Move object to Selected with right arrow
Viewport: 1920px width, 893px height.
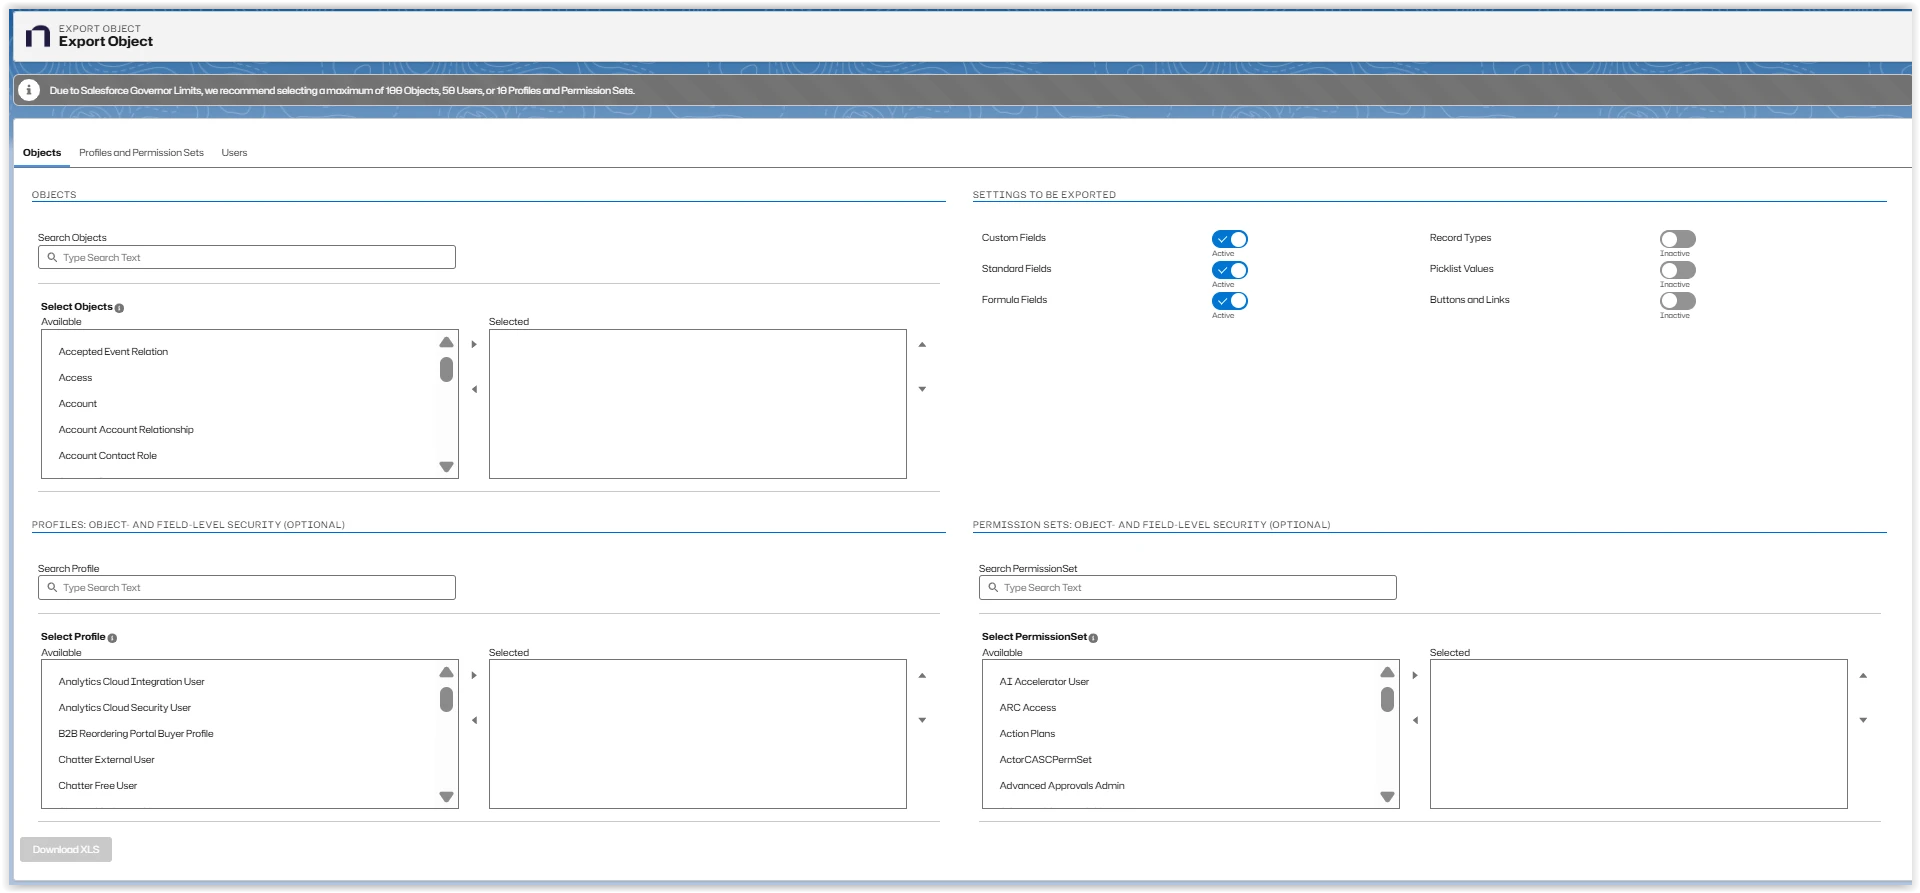[x=474, y=345]
